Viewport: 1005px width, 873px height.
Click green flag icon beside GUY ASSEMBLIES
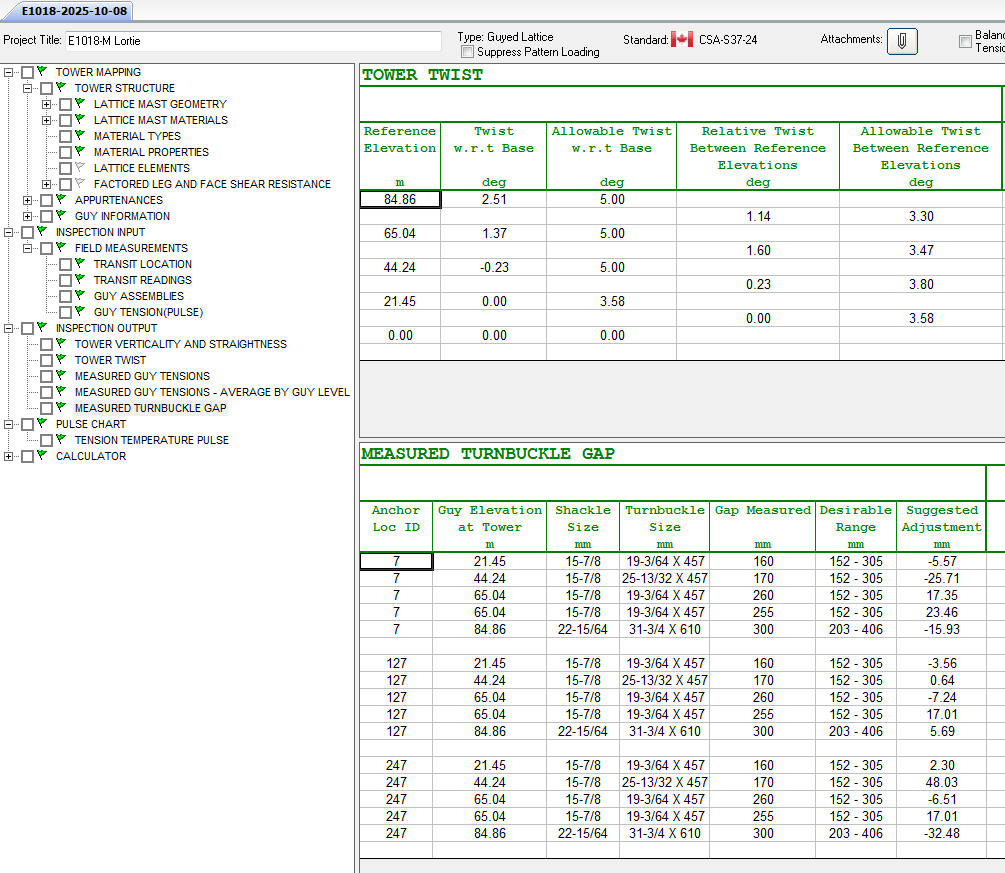coord(80,295)
